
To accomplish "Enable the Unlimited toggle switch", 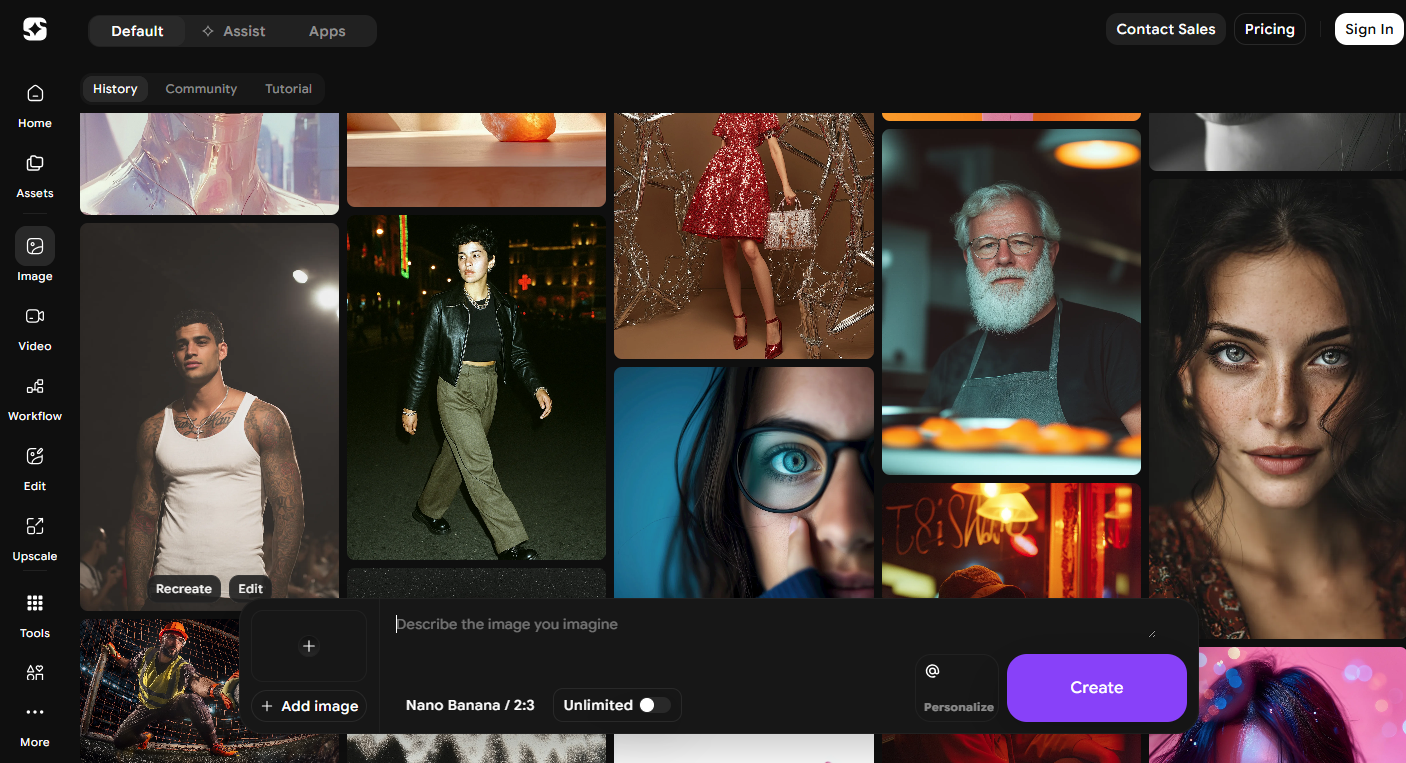I will coord(654,705).
